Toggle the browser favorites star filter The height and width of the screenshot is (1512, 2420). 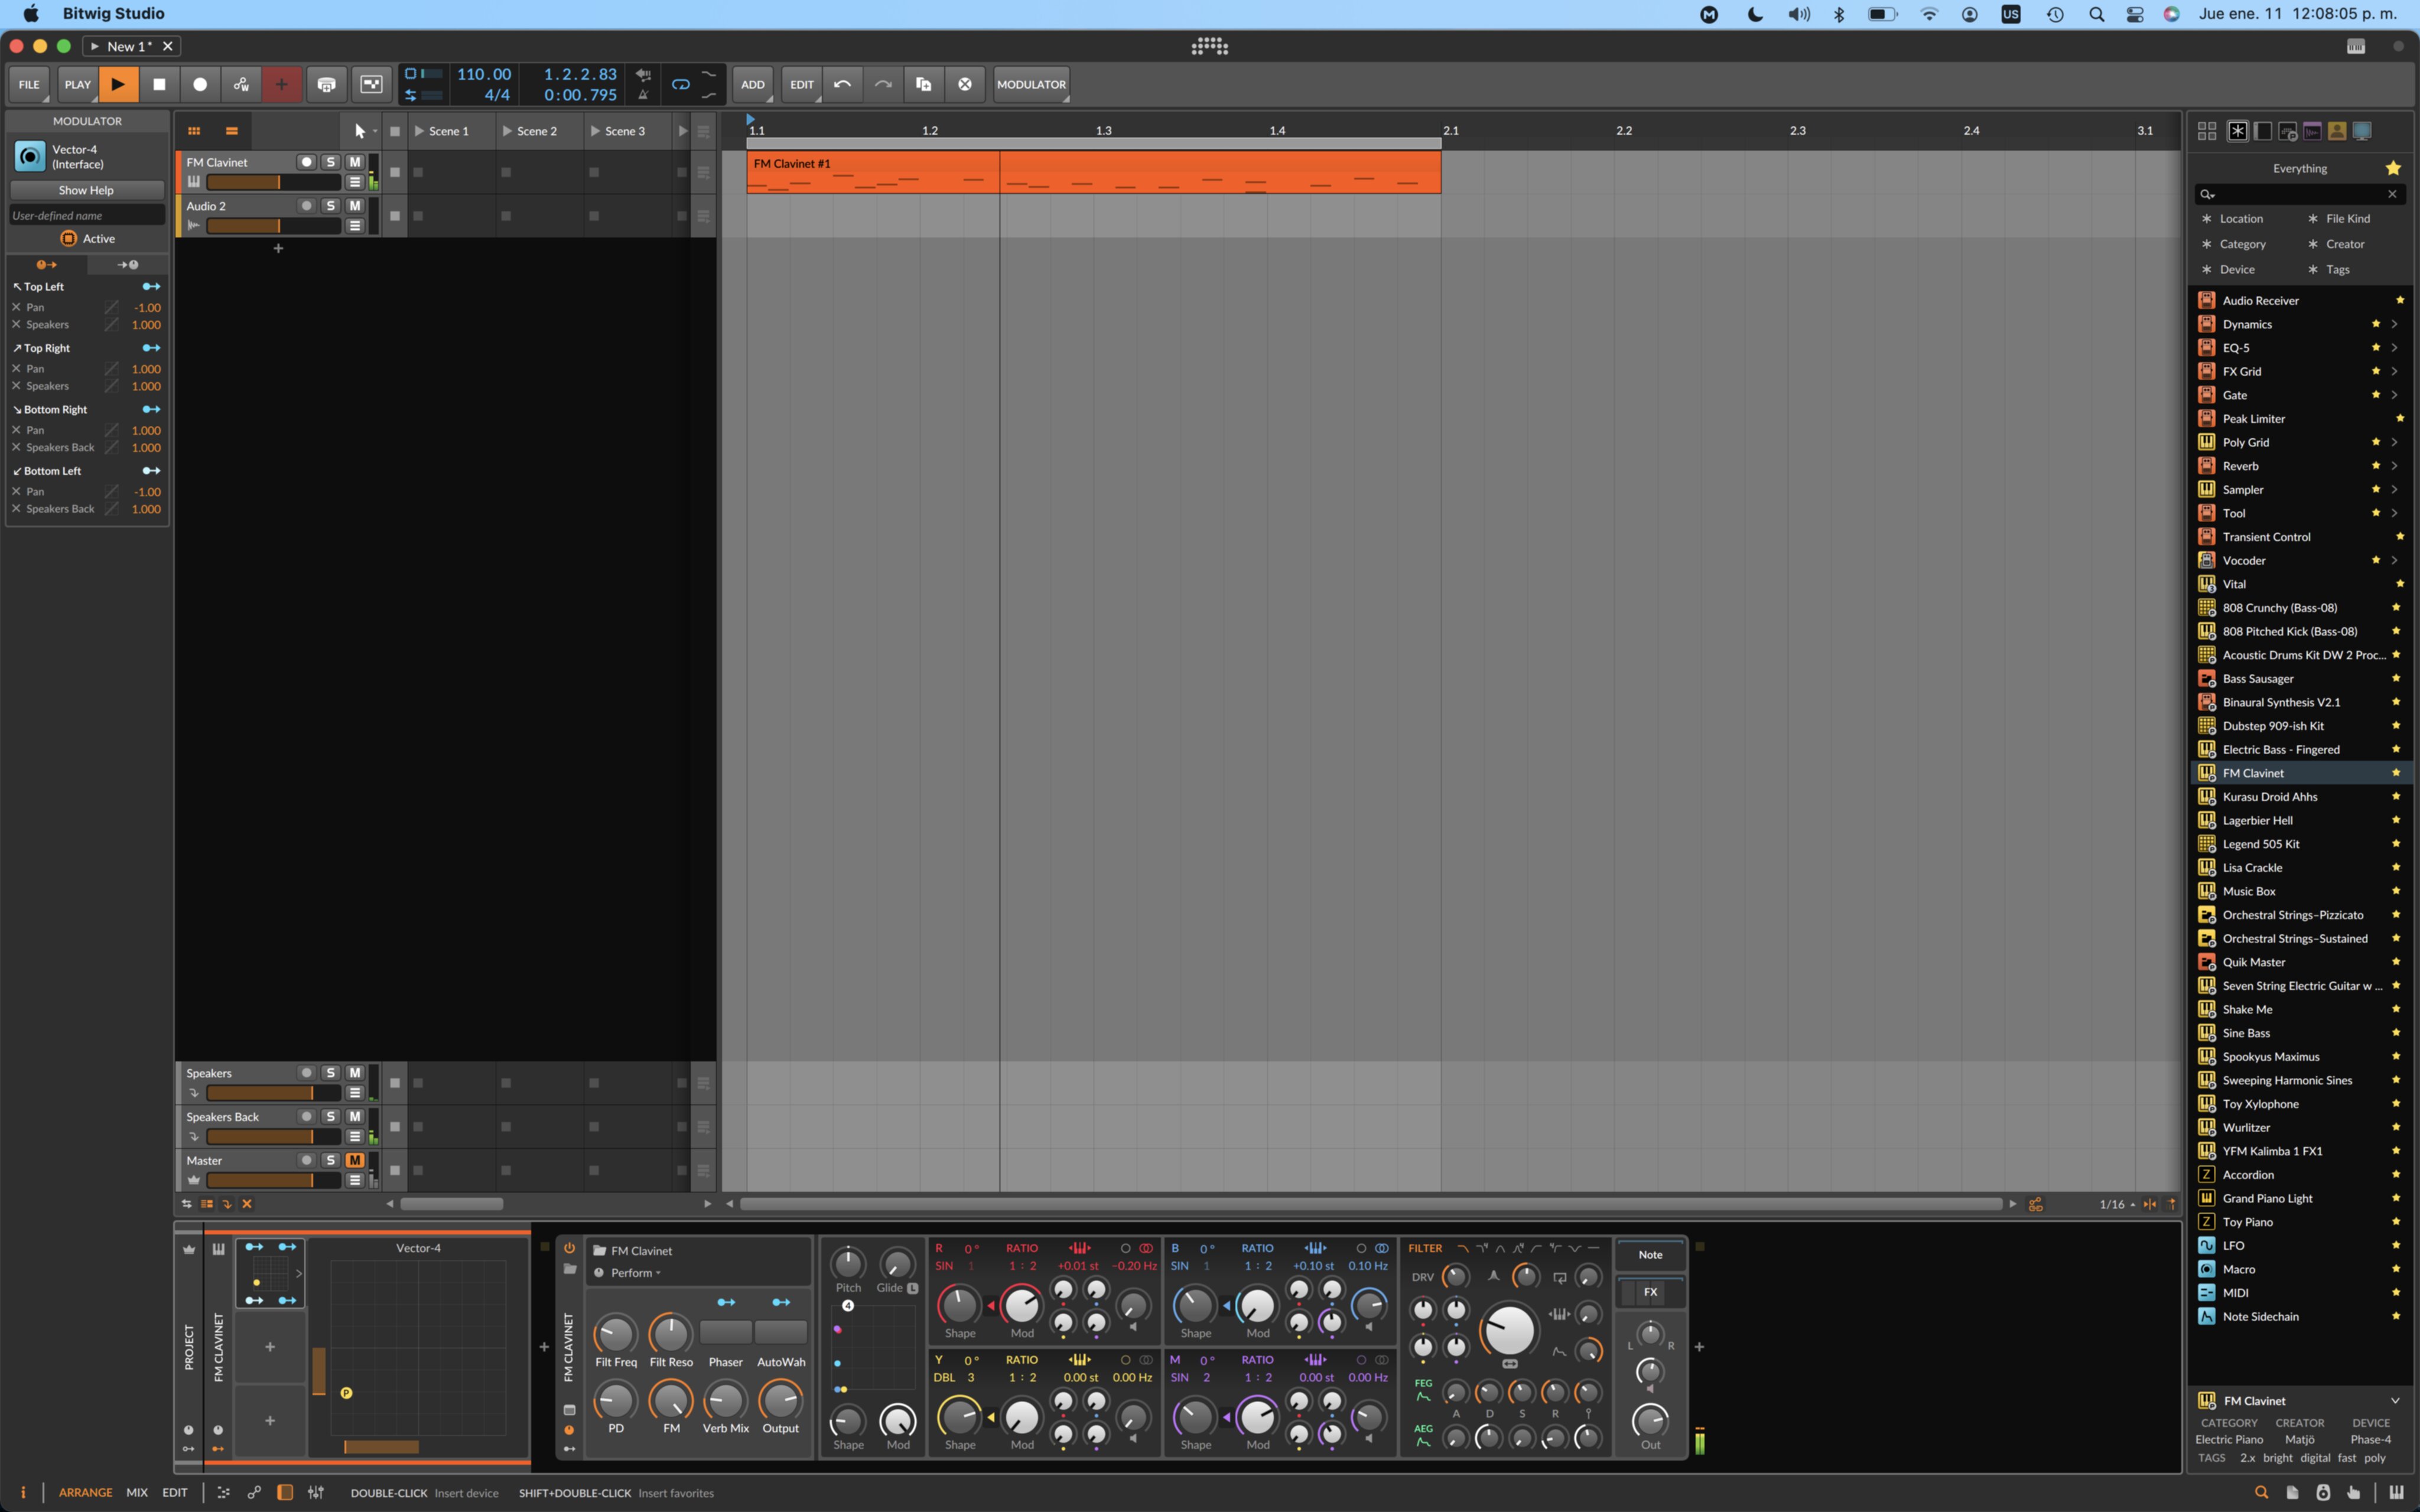pyautogui.click(x=2393, y=168)
